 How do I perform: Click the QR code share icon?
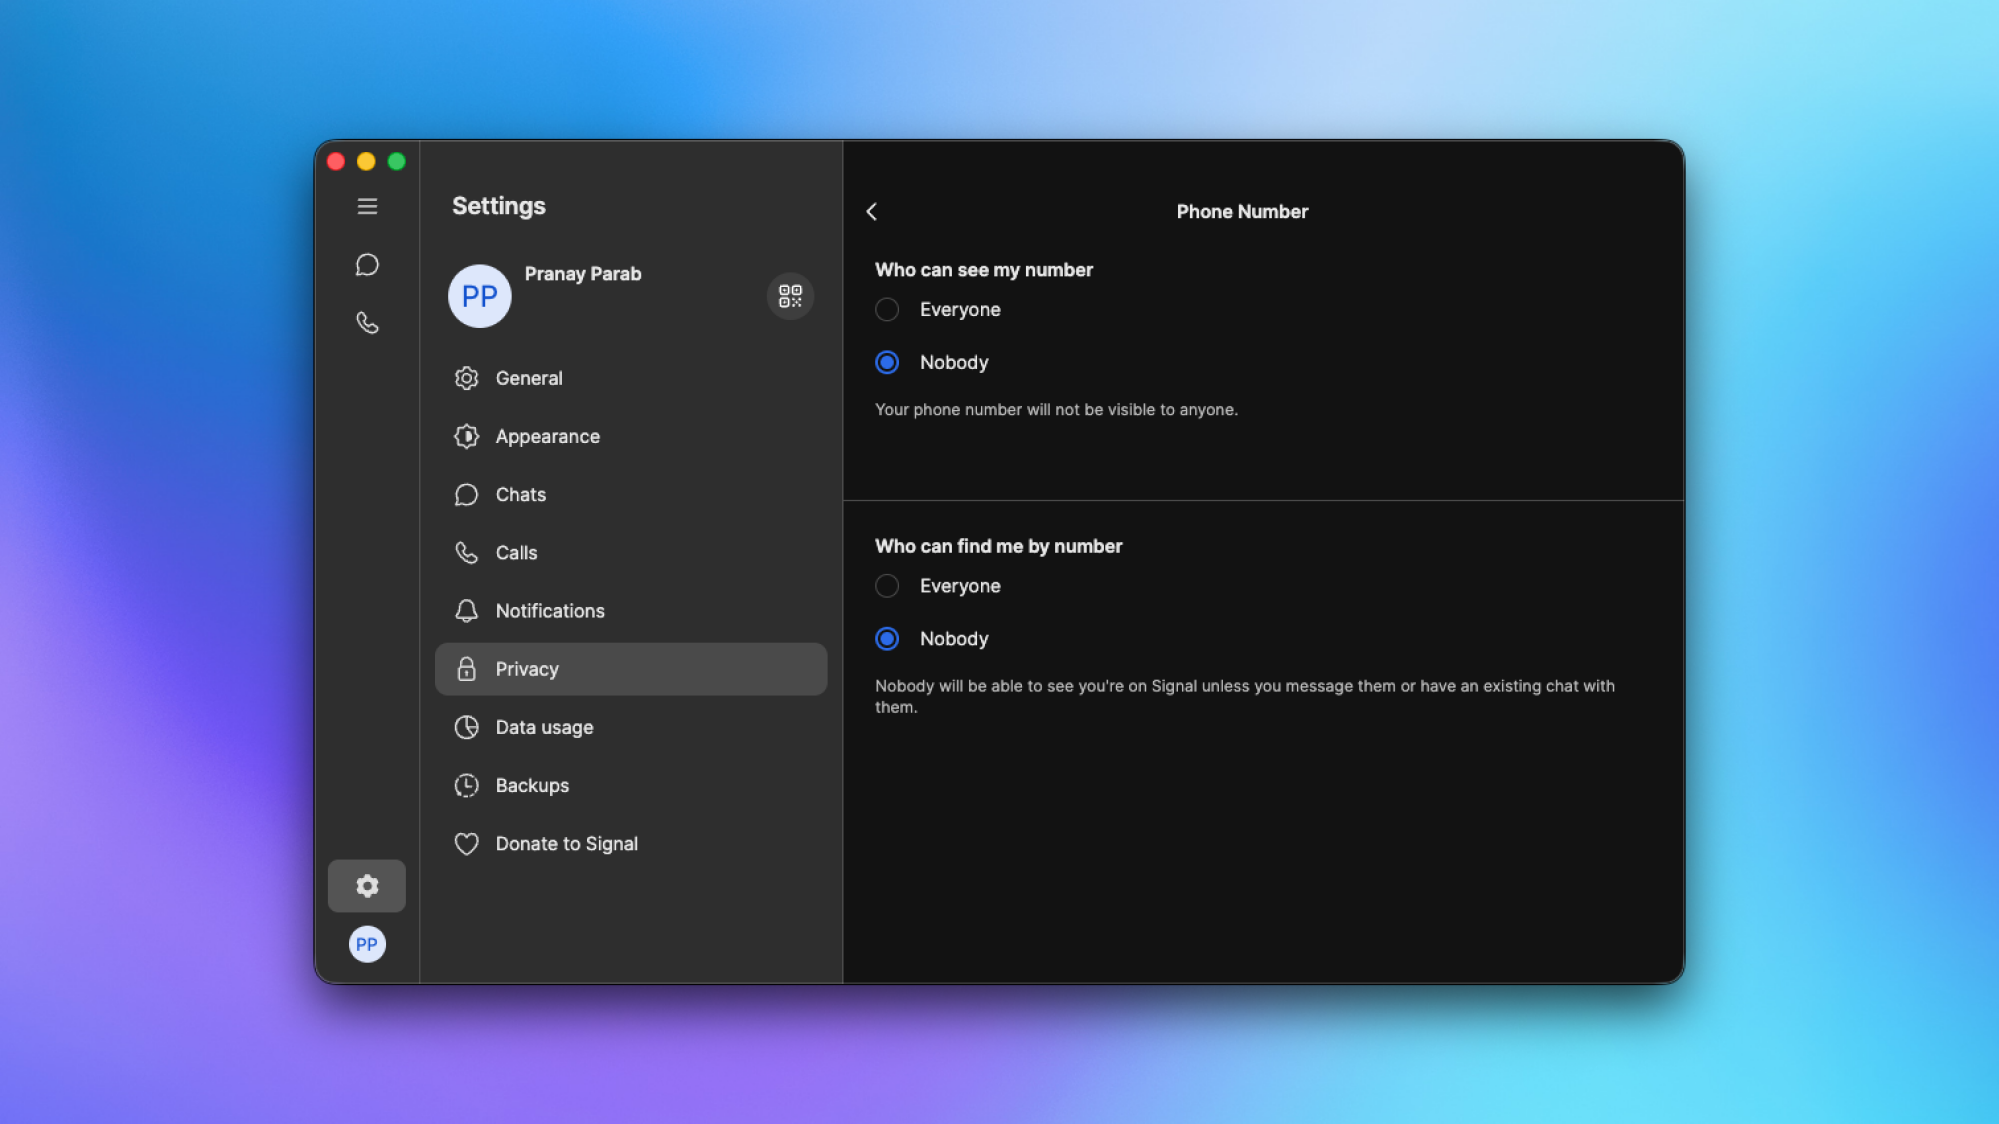tap(789, 296)
